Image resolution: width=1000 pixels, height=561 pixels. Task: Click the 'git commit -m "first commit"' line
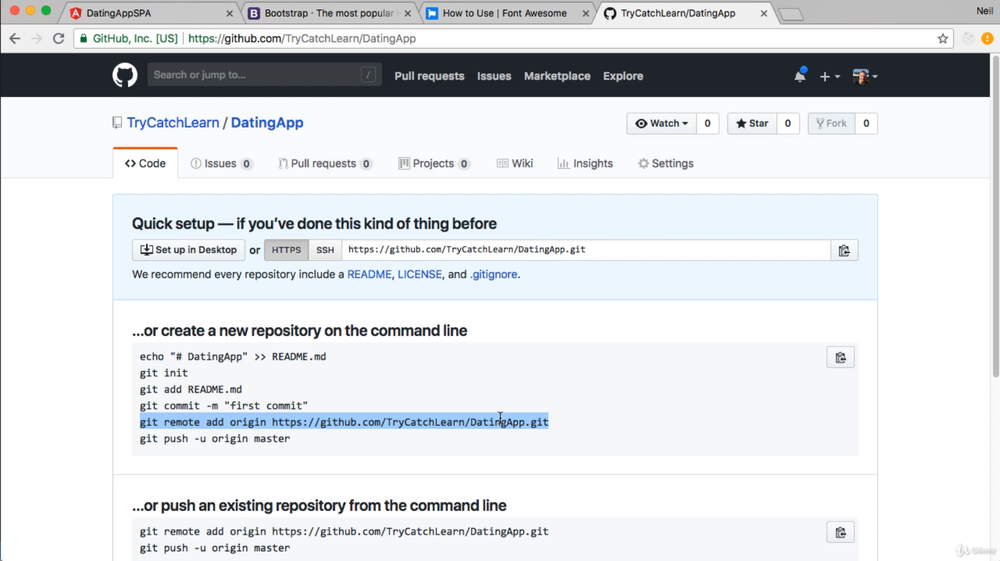[x=224, y=405]
